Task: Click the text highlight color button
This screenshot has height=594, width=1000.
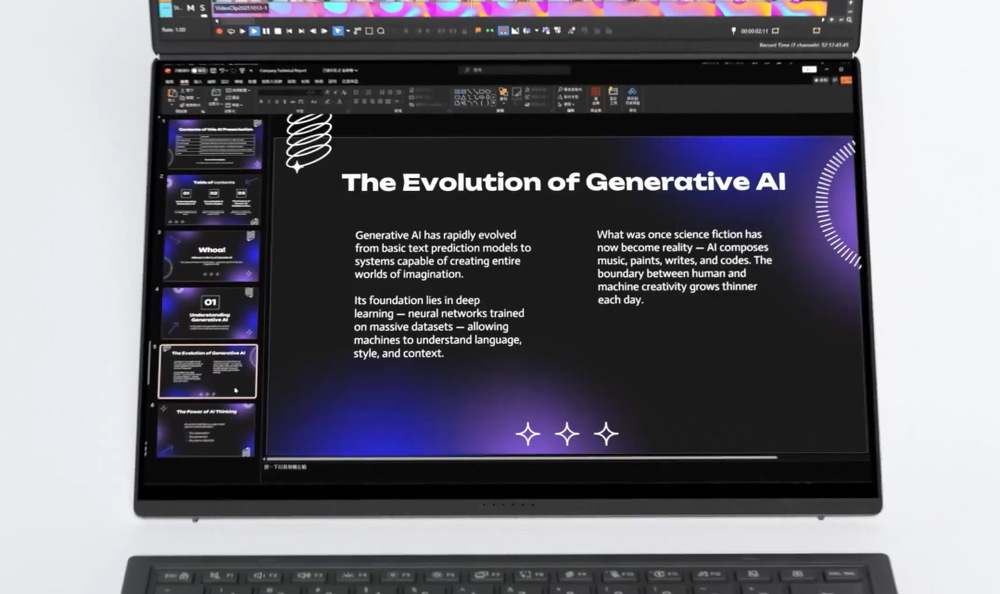Action: coord(327,101)
